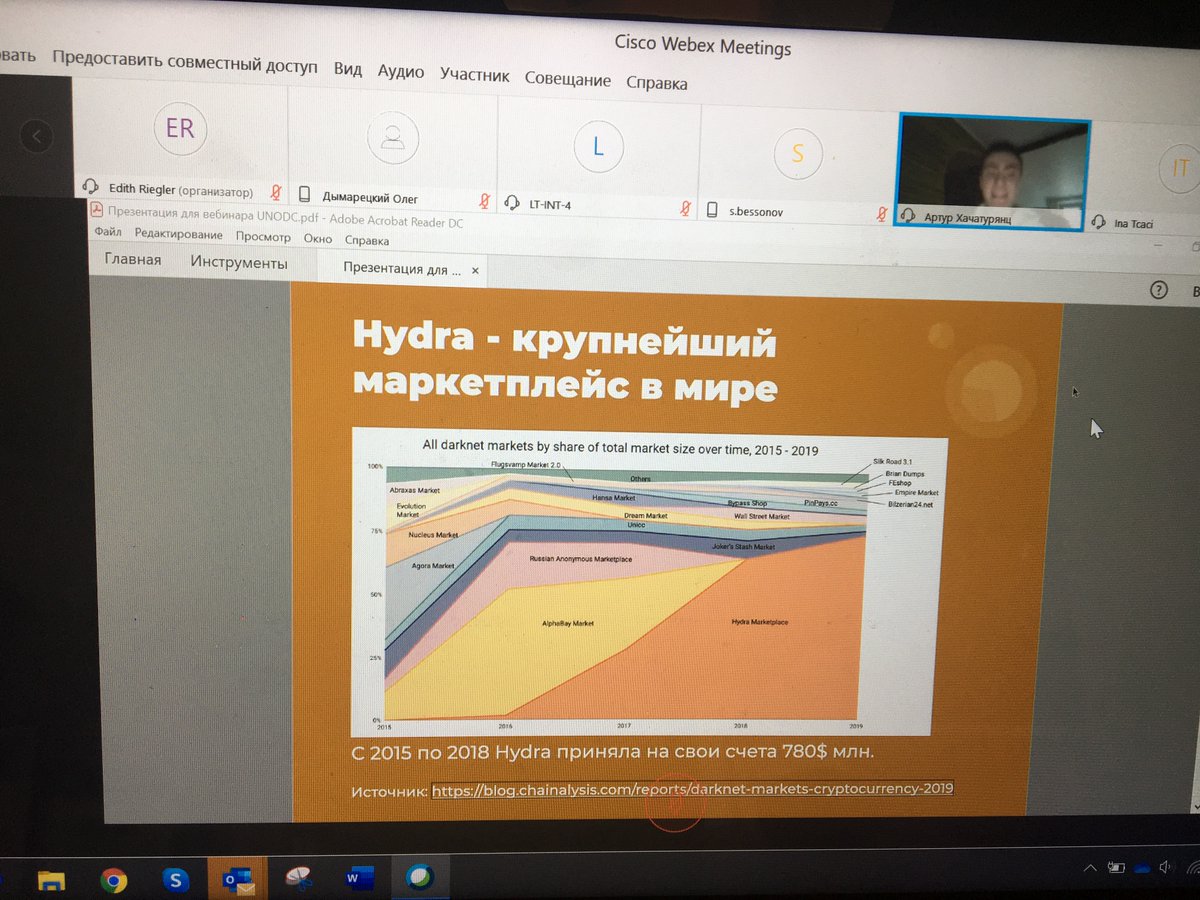This screenshot has width=1200, height=900.
Task: Click the 'Hydra Marketplace' chart label
Action: 760,622
